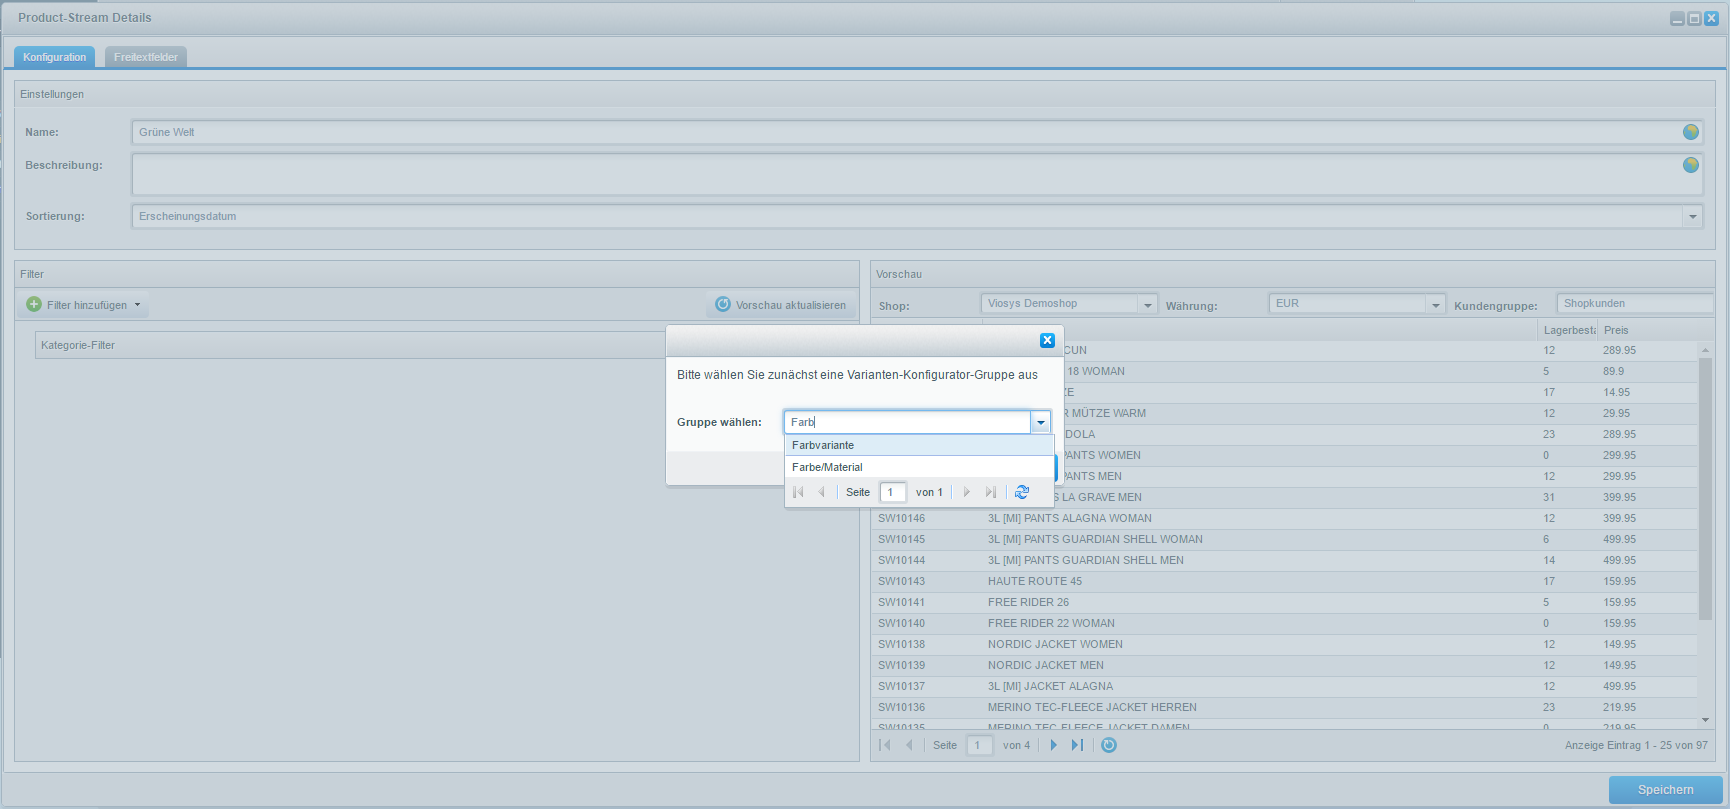Refresh the Gruppe wählen dropdown list
This screenshot has height=809, width=1730.
1022,492
